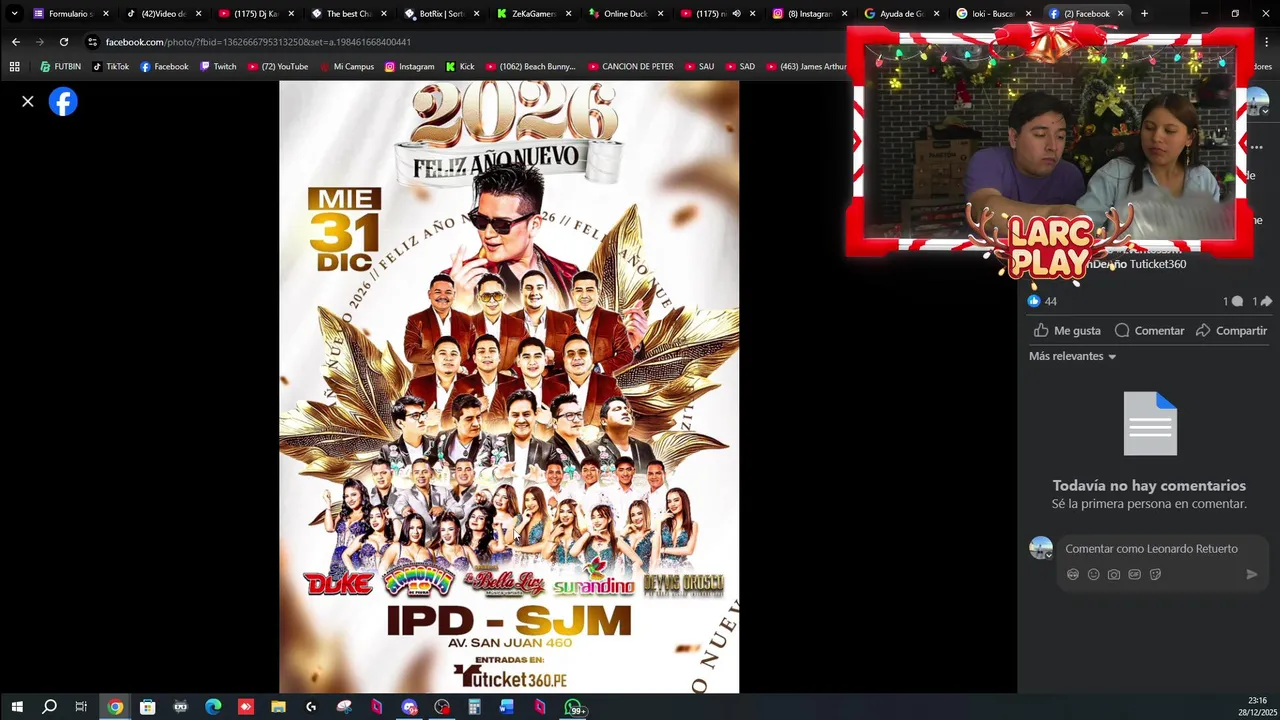Open the tab search dropdown arrow

coord(14,14)
